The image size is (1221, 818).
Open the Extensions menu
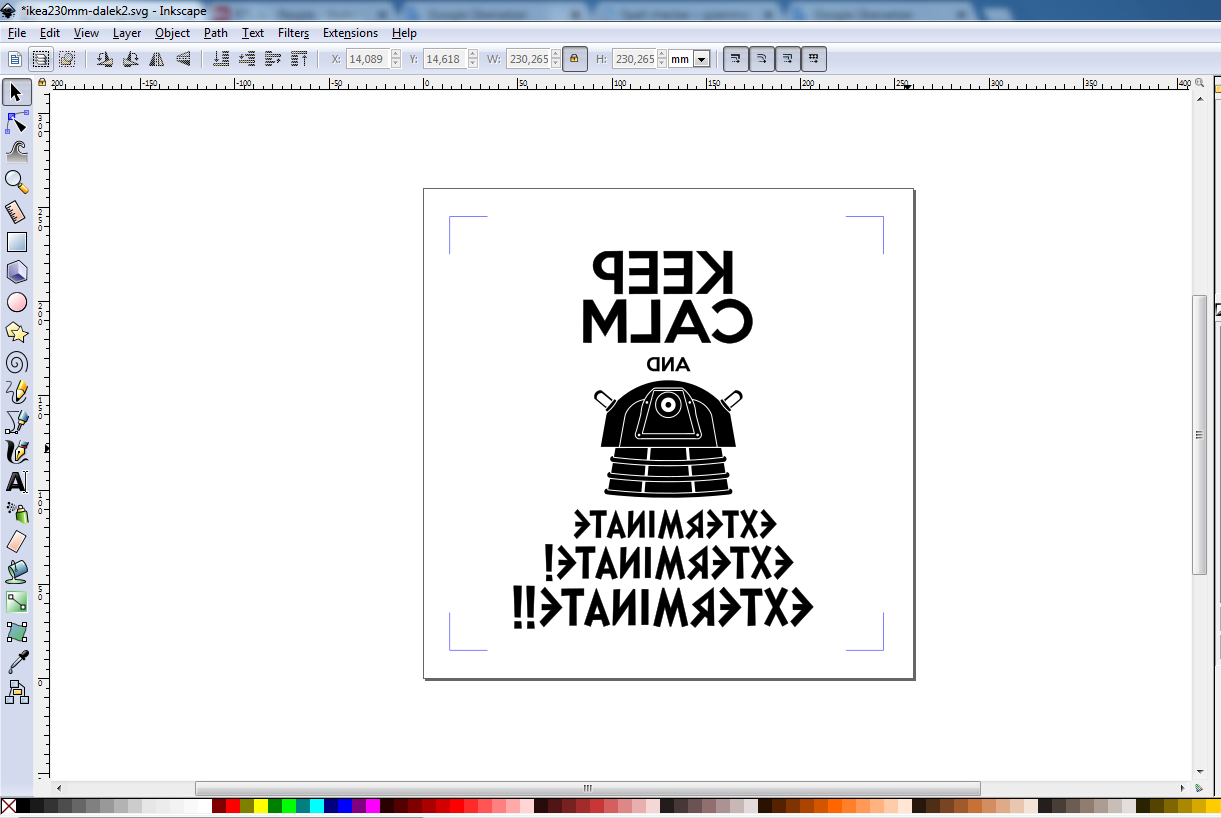[350, 33]
